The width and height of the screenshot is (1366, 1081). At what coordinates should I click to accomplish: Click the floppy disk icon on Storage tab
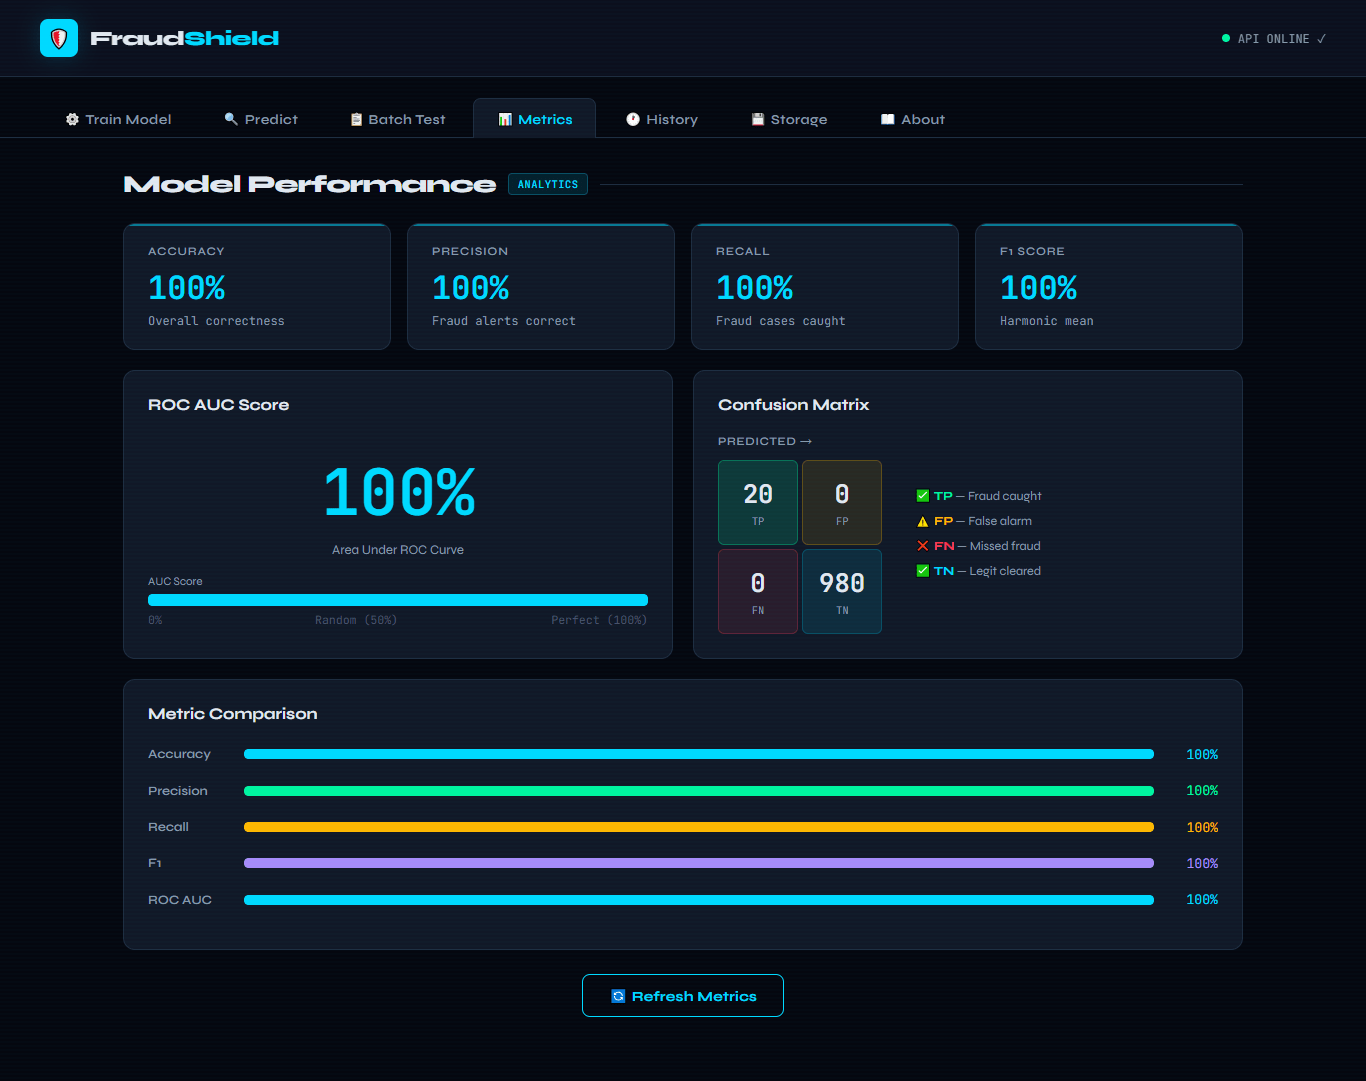pyautogui.click(x=758, y=119)
